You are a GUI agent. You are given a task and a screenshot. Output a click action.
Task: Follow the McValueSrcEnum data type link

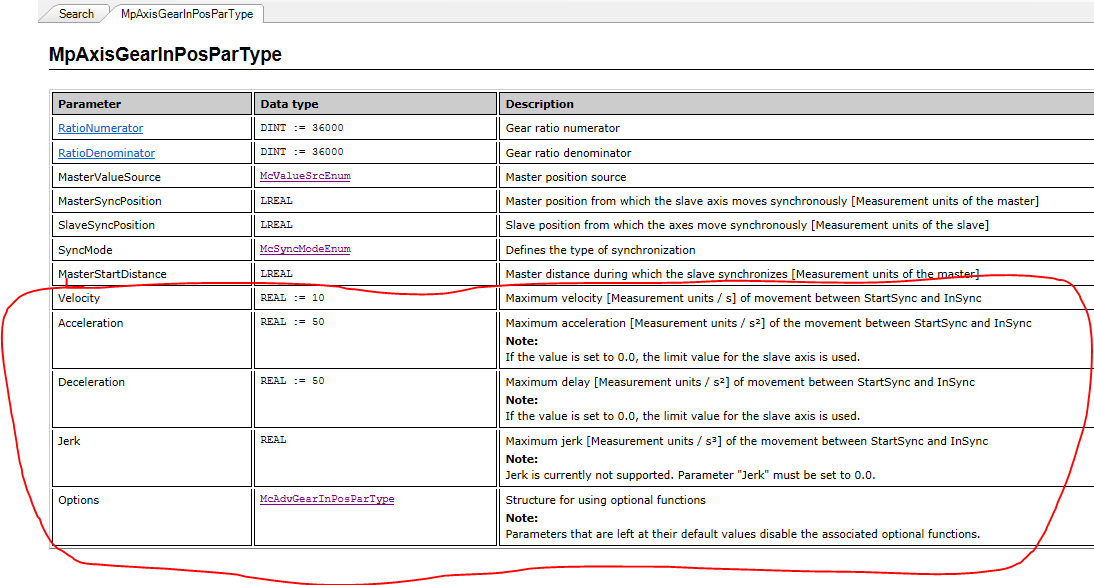[305, 176]
